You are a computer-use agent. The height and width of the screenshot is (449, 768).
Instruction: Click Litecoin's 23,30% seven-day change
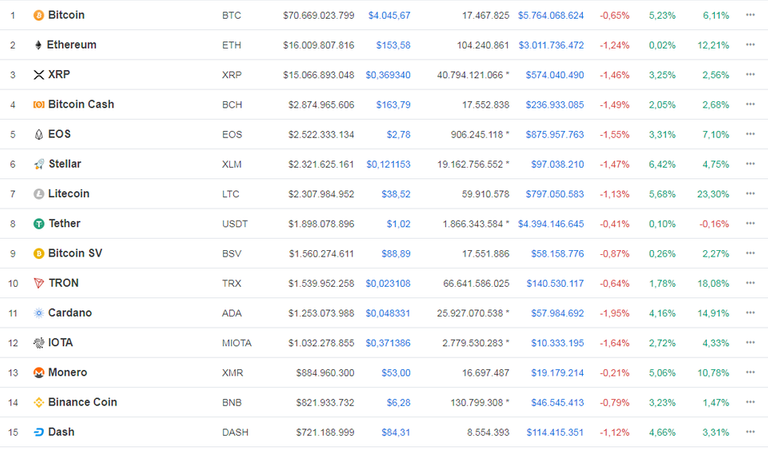coord(713,194)
